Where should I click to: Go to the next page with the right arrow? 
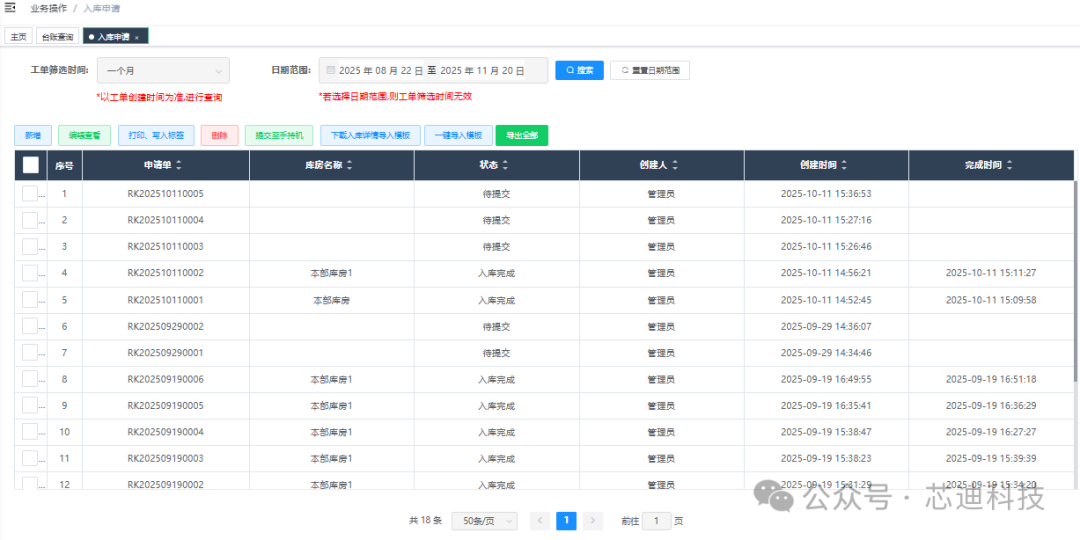click(592, 521)
